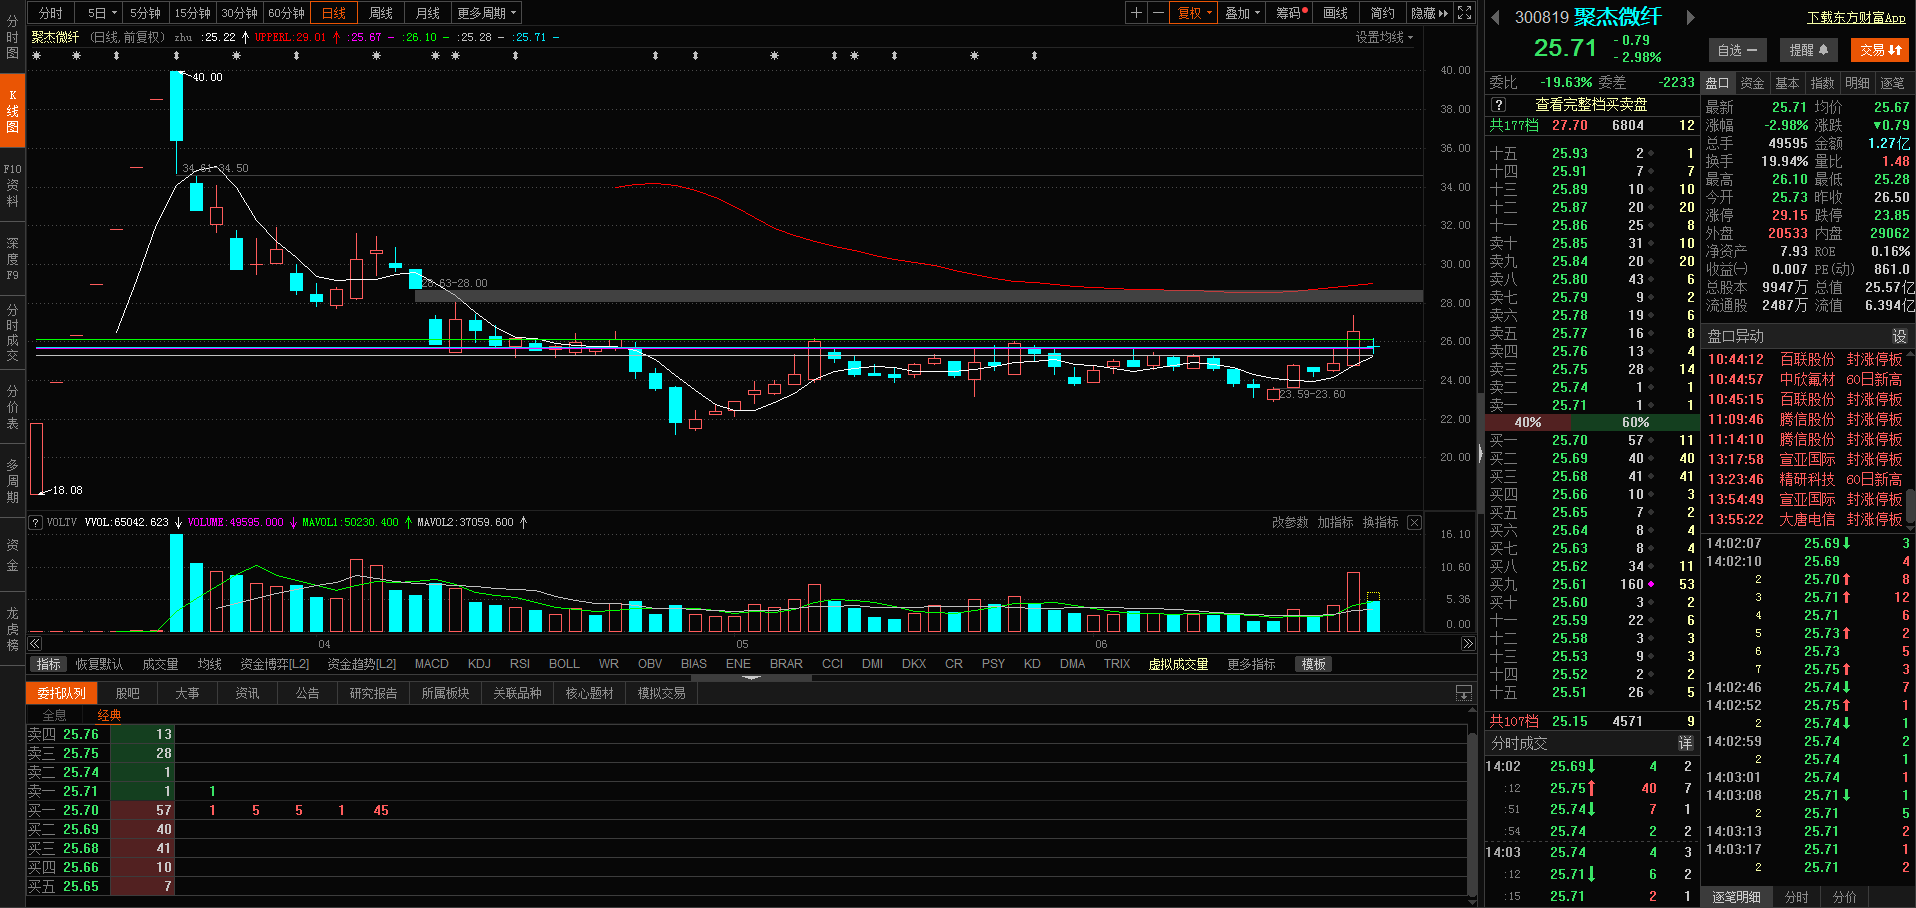Toggle 指标 button in indicator bar

[48, 664]
